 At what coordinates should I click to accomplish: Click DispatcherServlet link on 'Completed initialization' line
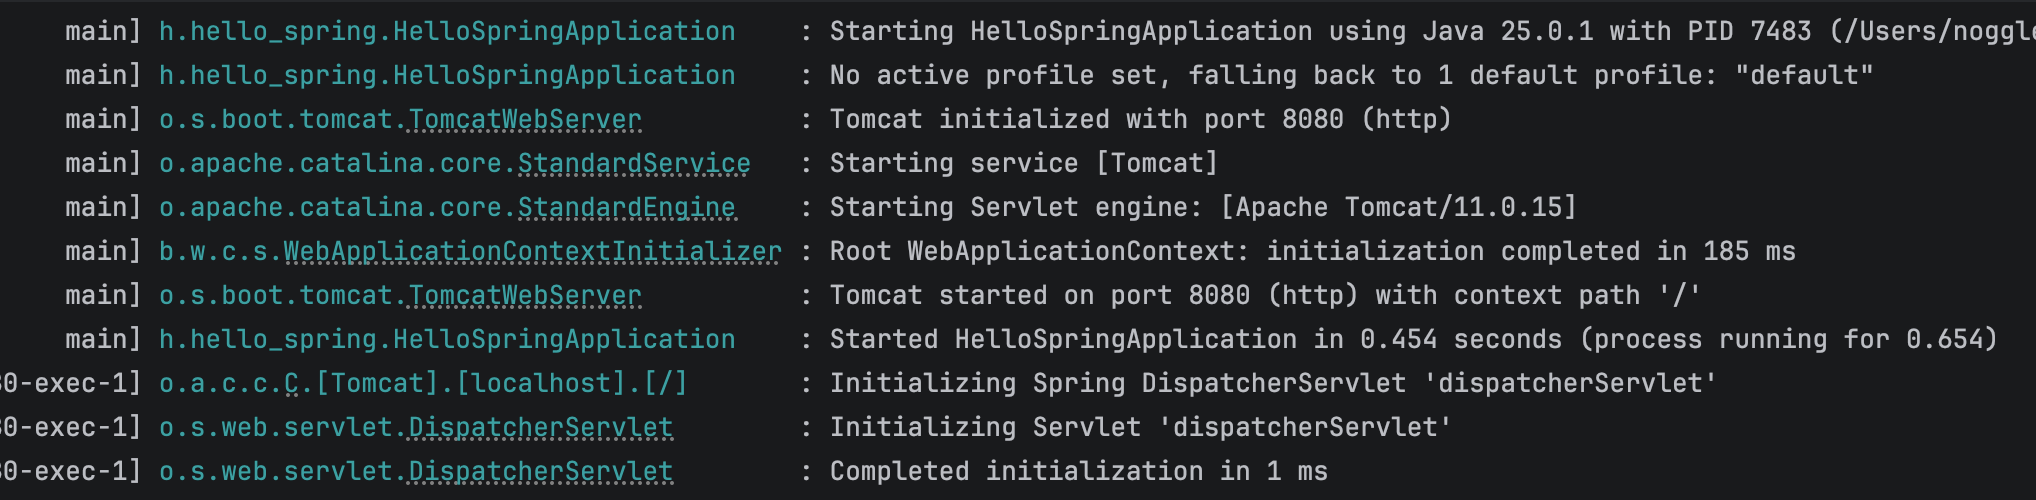tap(540, 471)
